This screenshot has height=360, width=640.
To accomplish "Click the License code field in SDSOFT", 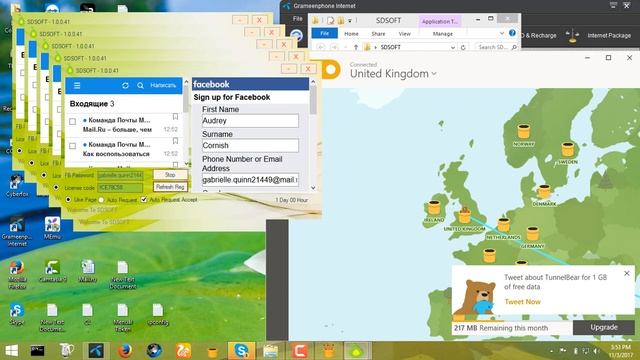I will click(120, 188).
